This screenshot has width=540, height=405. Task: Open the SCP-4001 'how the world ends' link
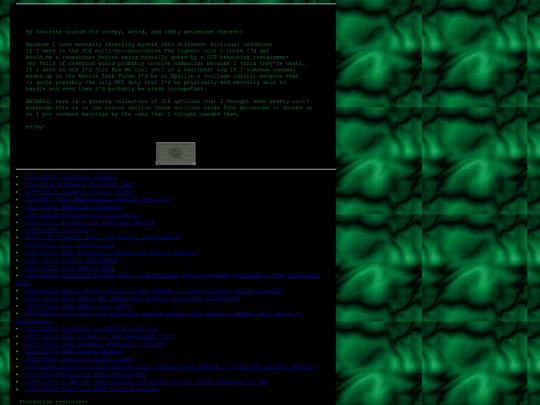[162, 313]
